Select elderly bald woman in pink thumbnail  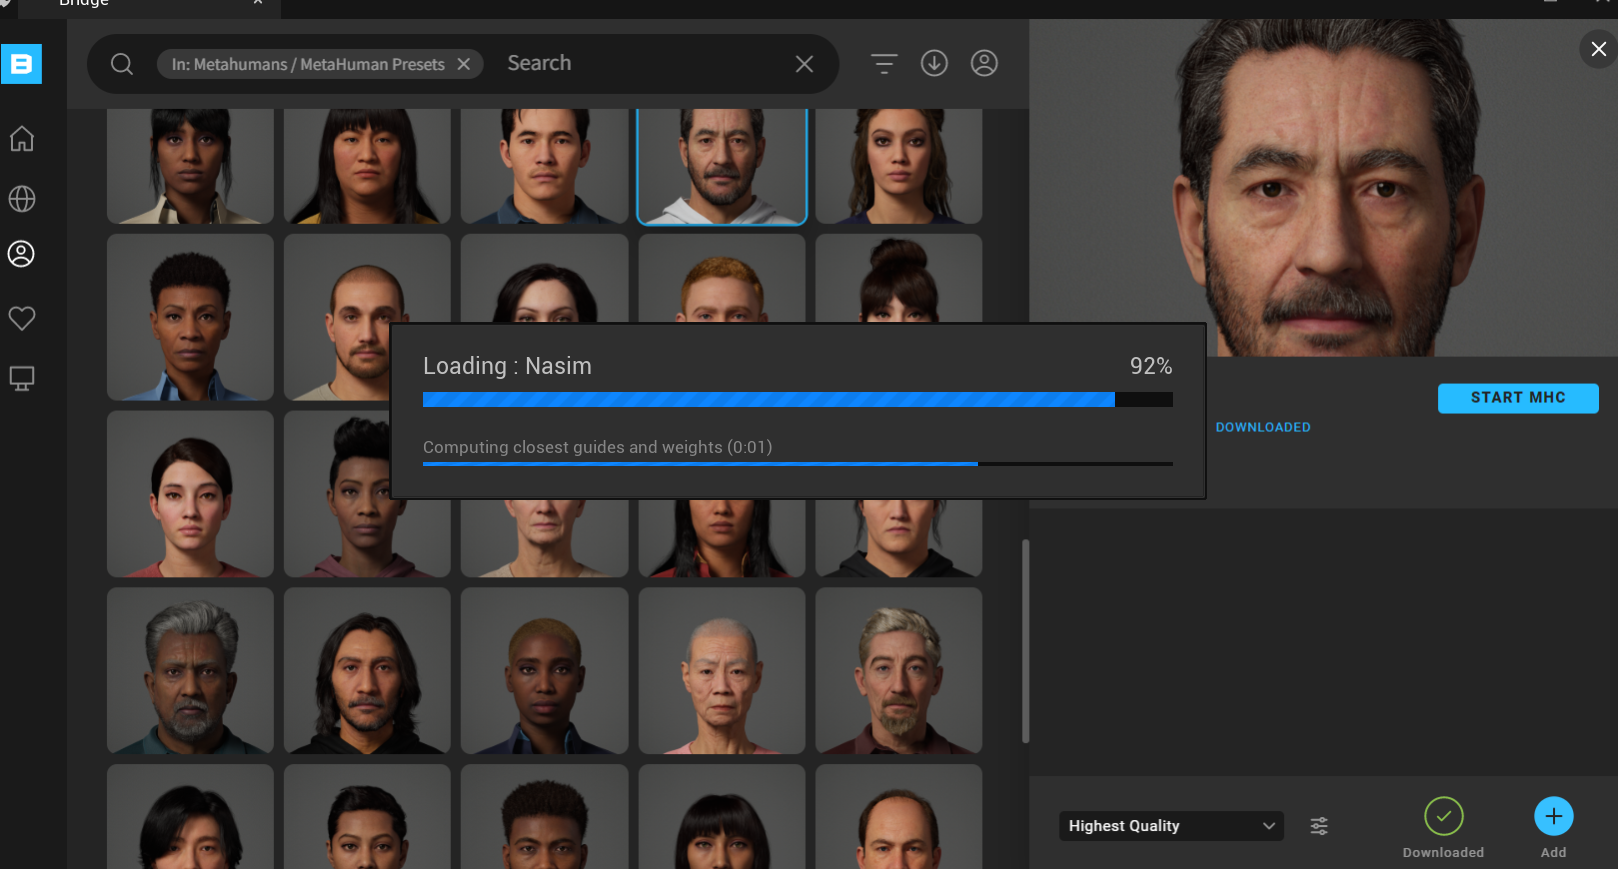[721, 670]
